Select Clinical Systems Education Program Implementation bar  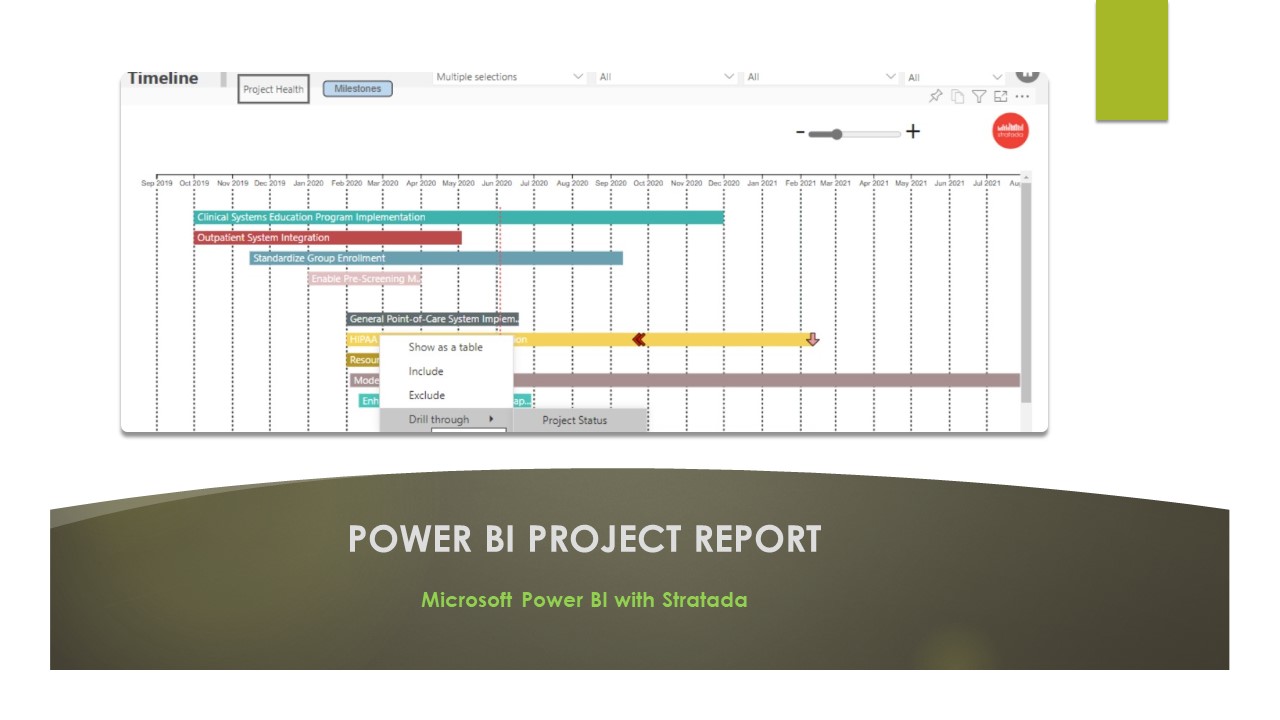tap(458, 217)
